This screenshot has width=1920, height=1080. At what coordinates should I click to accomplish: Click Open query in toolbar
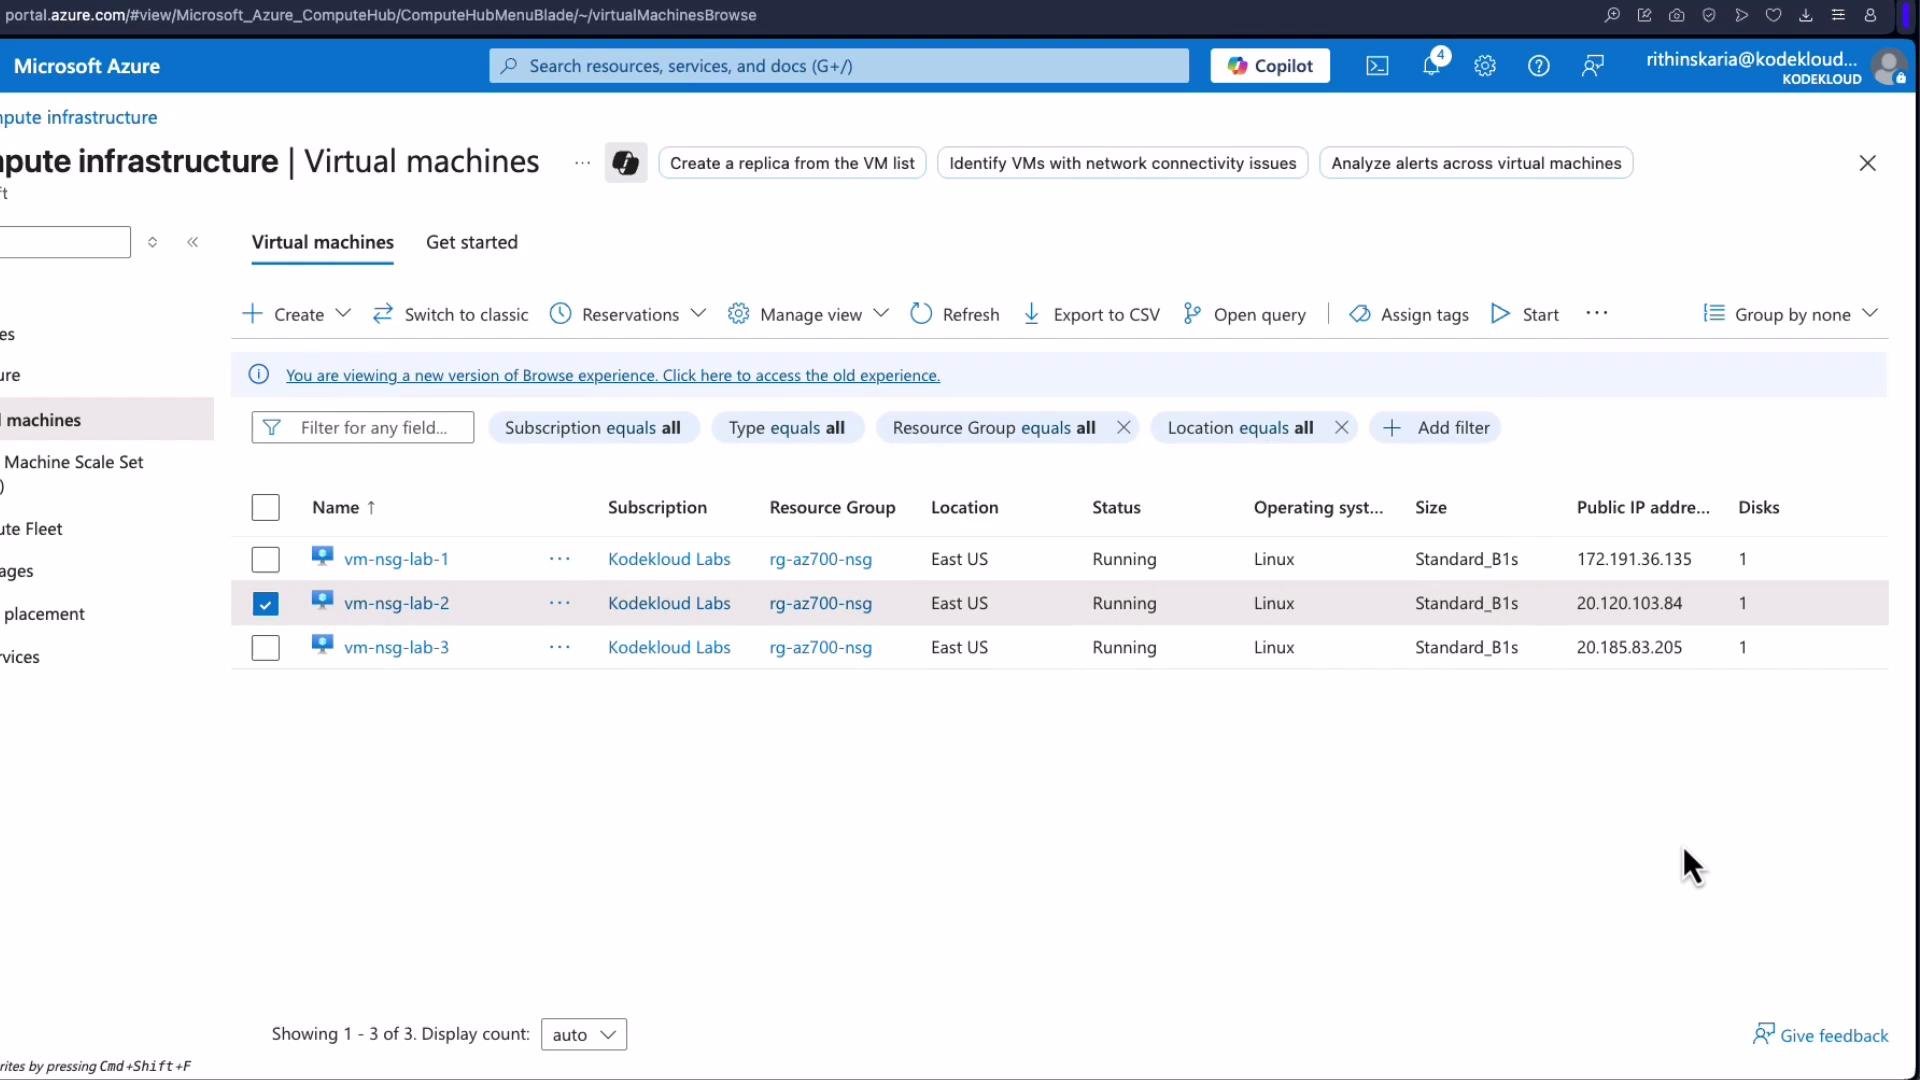(x=1244, y=314)
